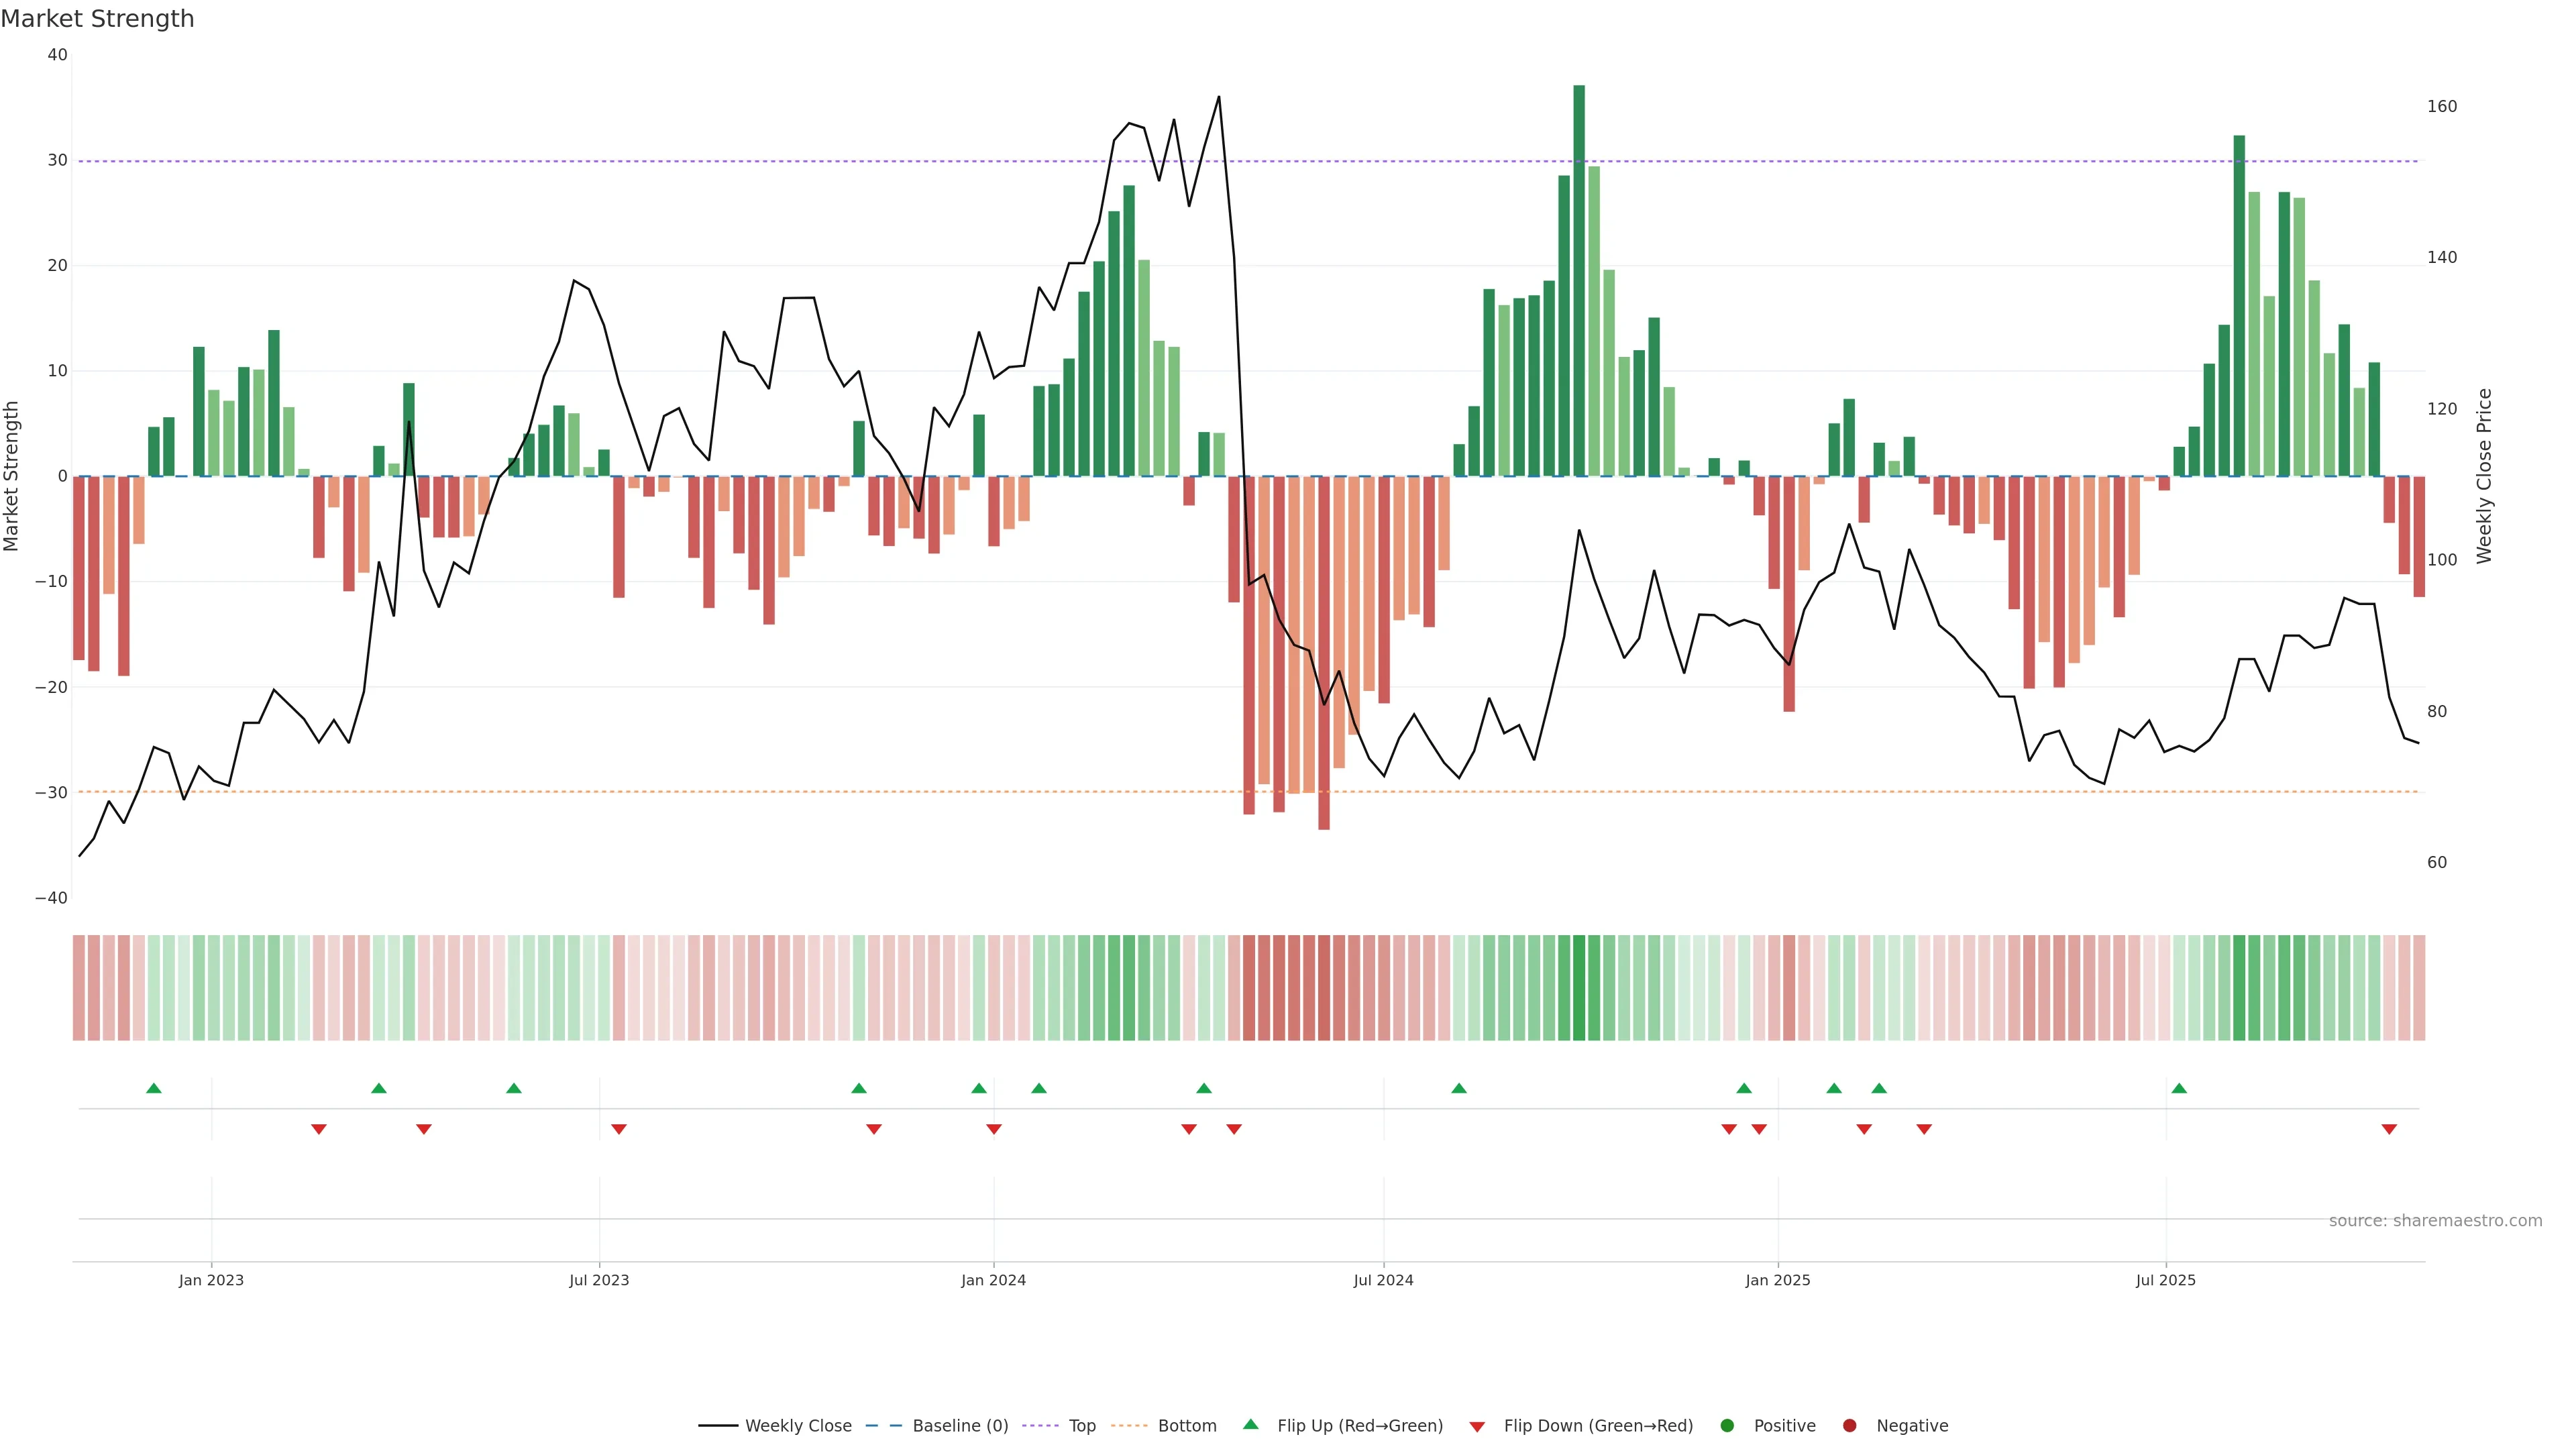Viewport: 2576px width, 1449px height.
Task: Click the Positive green circle legend icon
Action: tap(1727, 1426)
